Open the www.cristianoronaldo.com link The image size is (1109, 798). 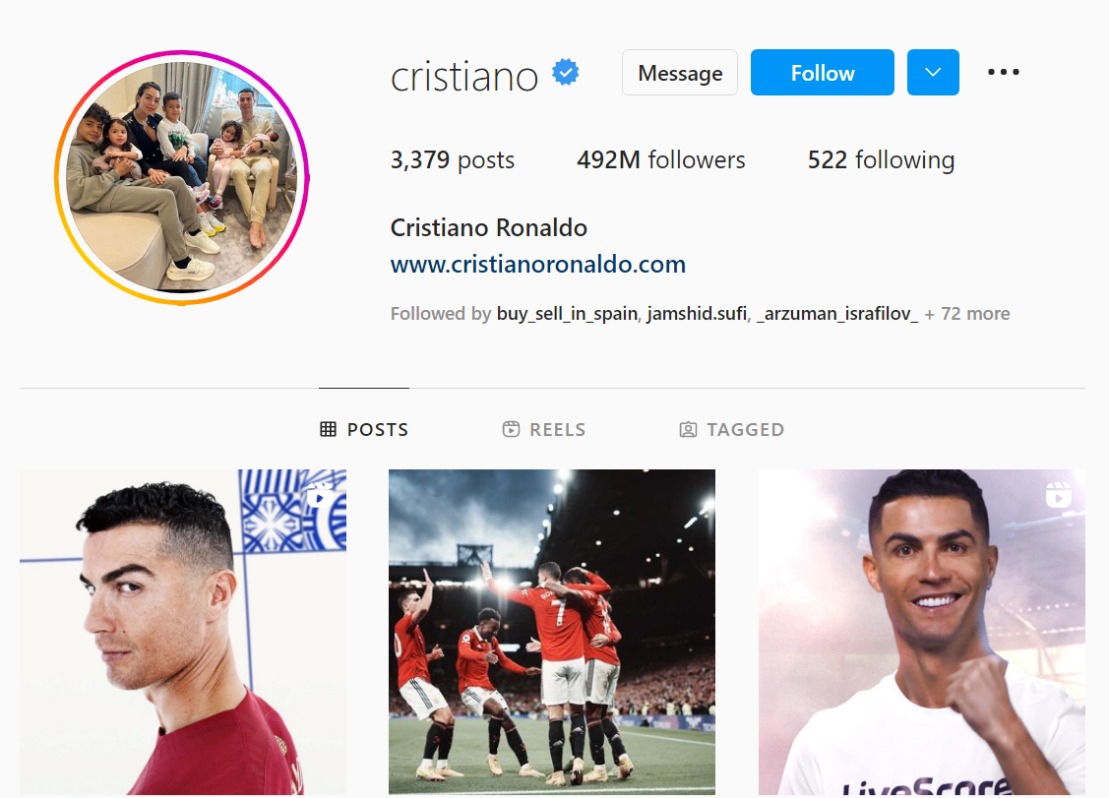pos(538,265)
